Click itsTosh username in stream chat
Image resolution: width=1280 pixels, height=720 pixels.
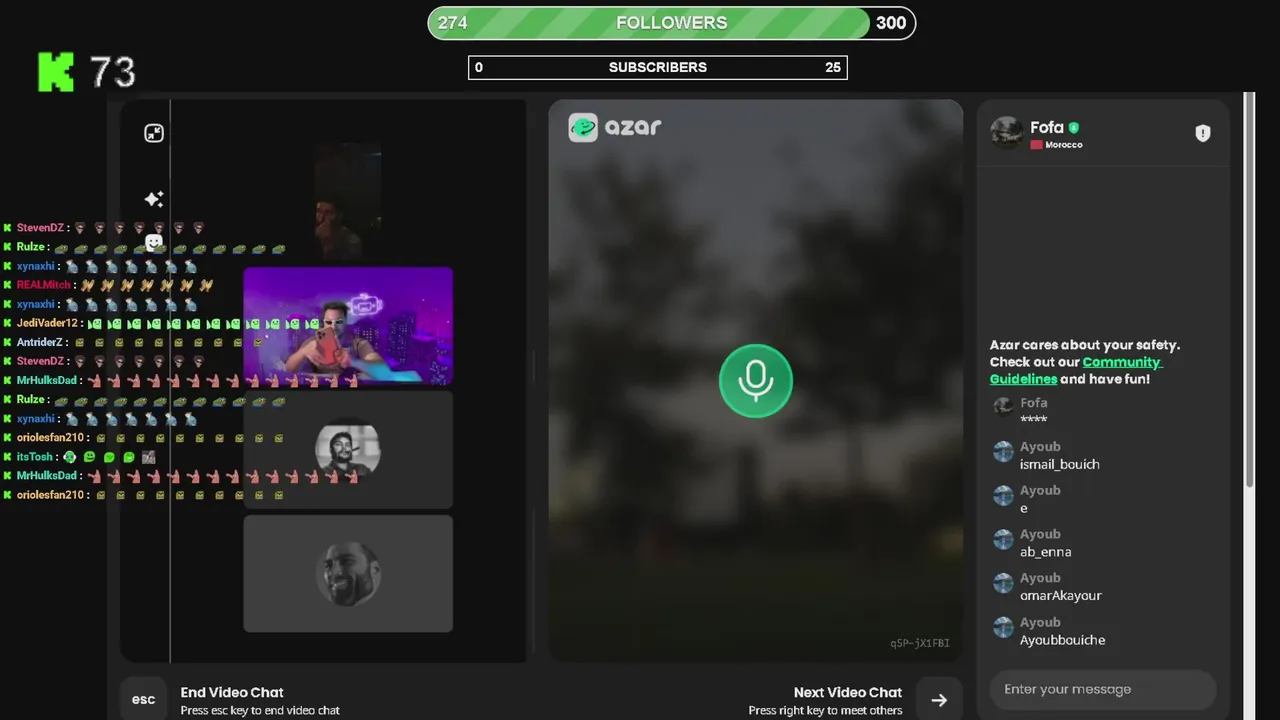coord(35,457)
